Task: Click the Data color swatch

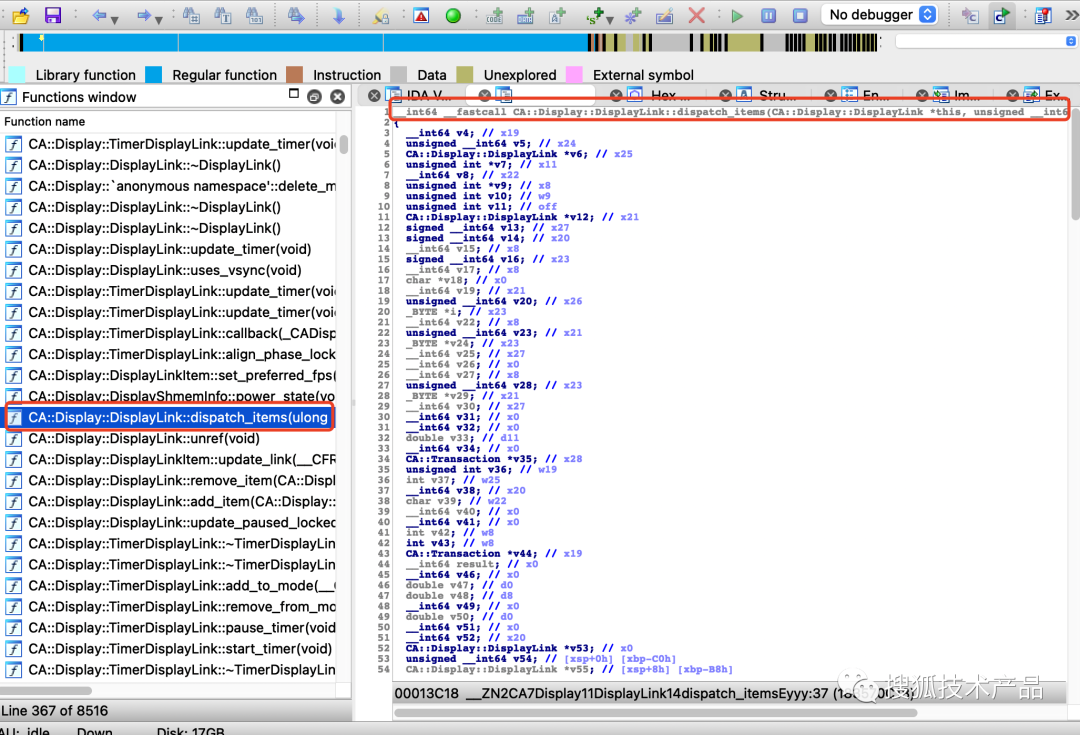Action: tap(398, 74)
